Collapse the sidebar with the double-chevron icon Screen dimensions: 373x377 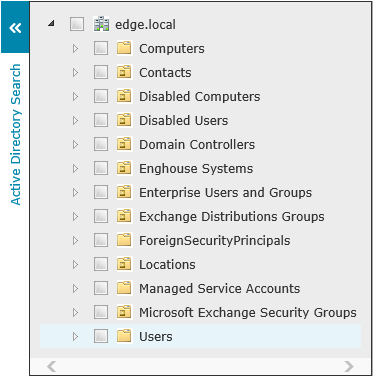pos(15,28)
